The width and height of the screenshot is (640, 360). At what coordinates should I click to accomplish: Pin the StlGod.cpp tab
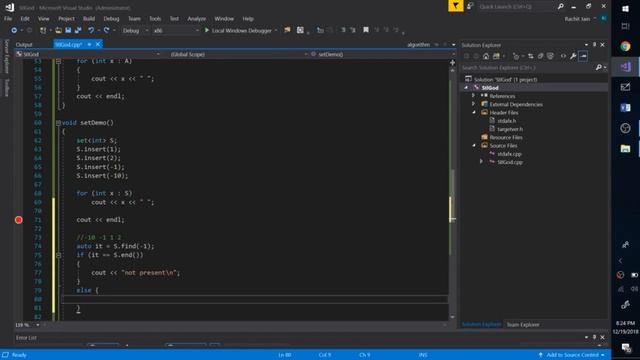(89, 44)
